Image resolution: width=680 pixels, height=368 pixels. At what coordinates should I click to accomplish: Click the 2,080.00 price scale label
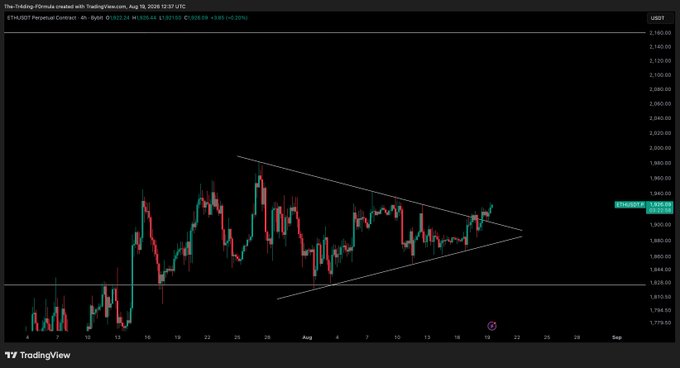coord(660,89)
